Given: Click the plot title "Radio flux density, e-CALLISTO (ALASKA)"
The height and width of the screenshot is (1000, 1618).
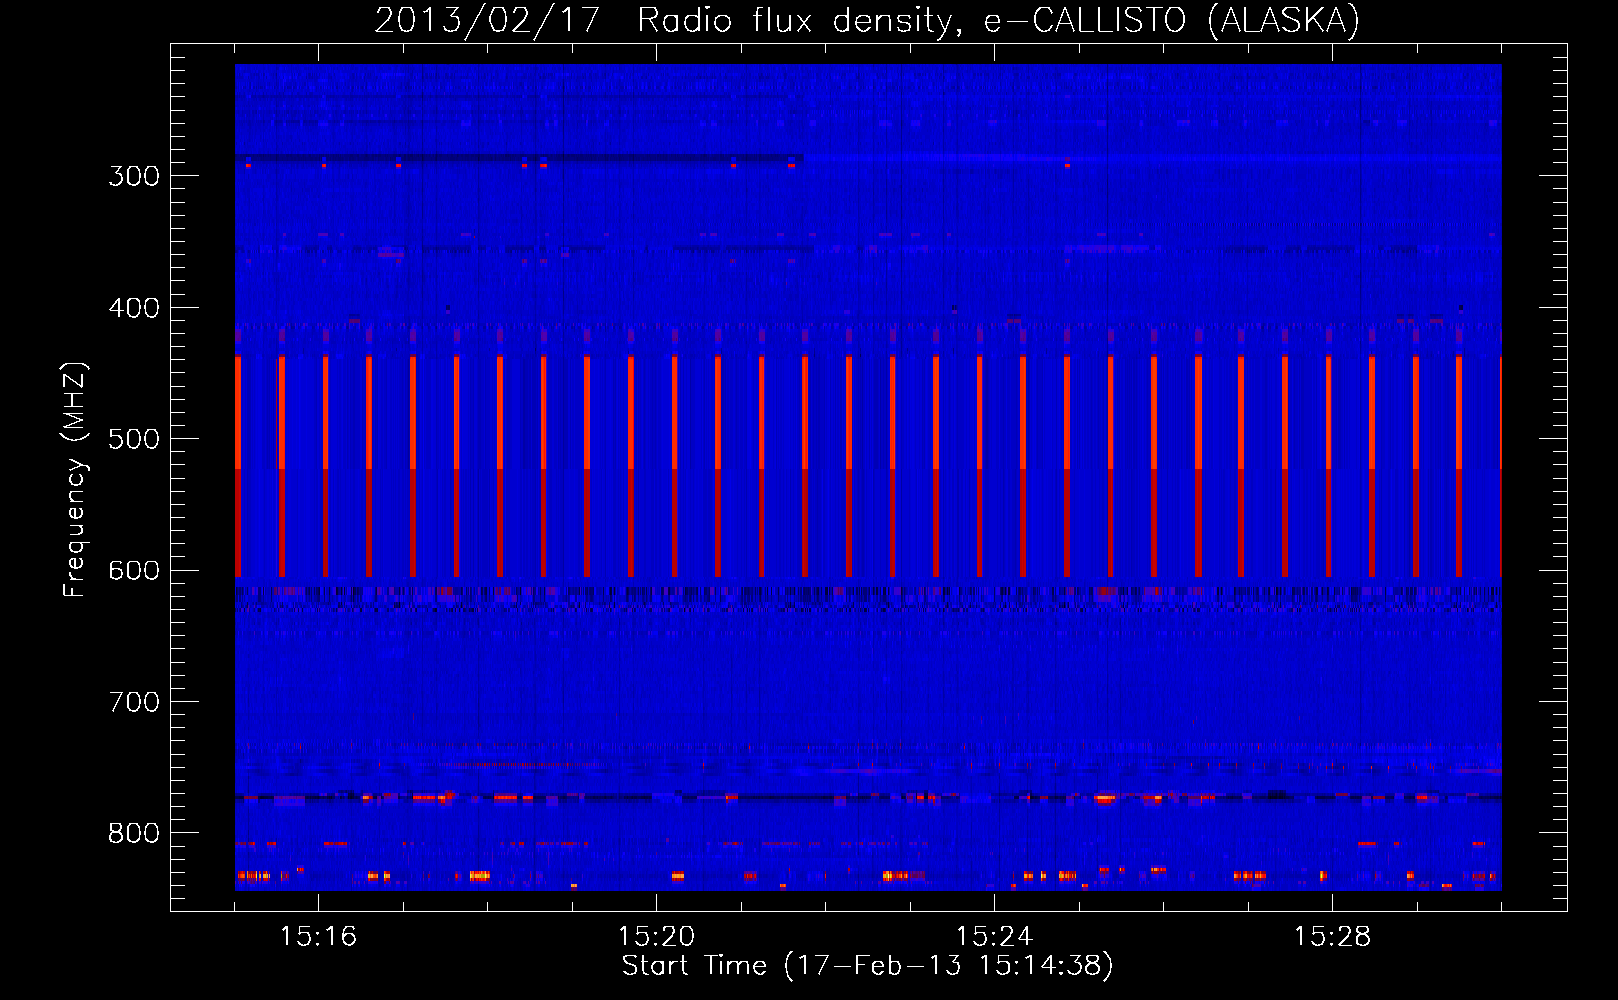Looking at the screenshot, I should (x=998, y=20).
